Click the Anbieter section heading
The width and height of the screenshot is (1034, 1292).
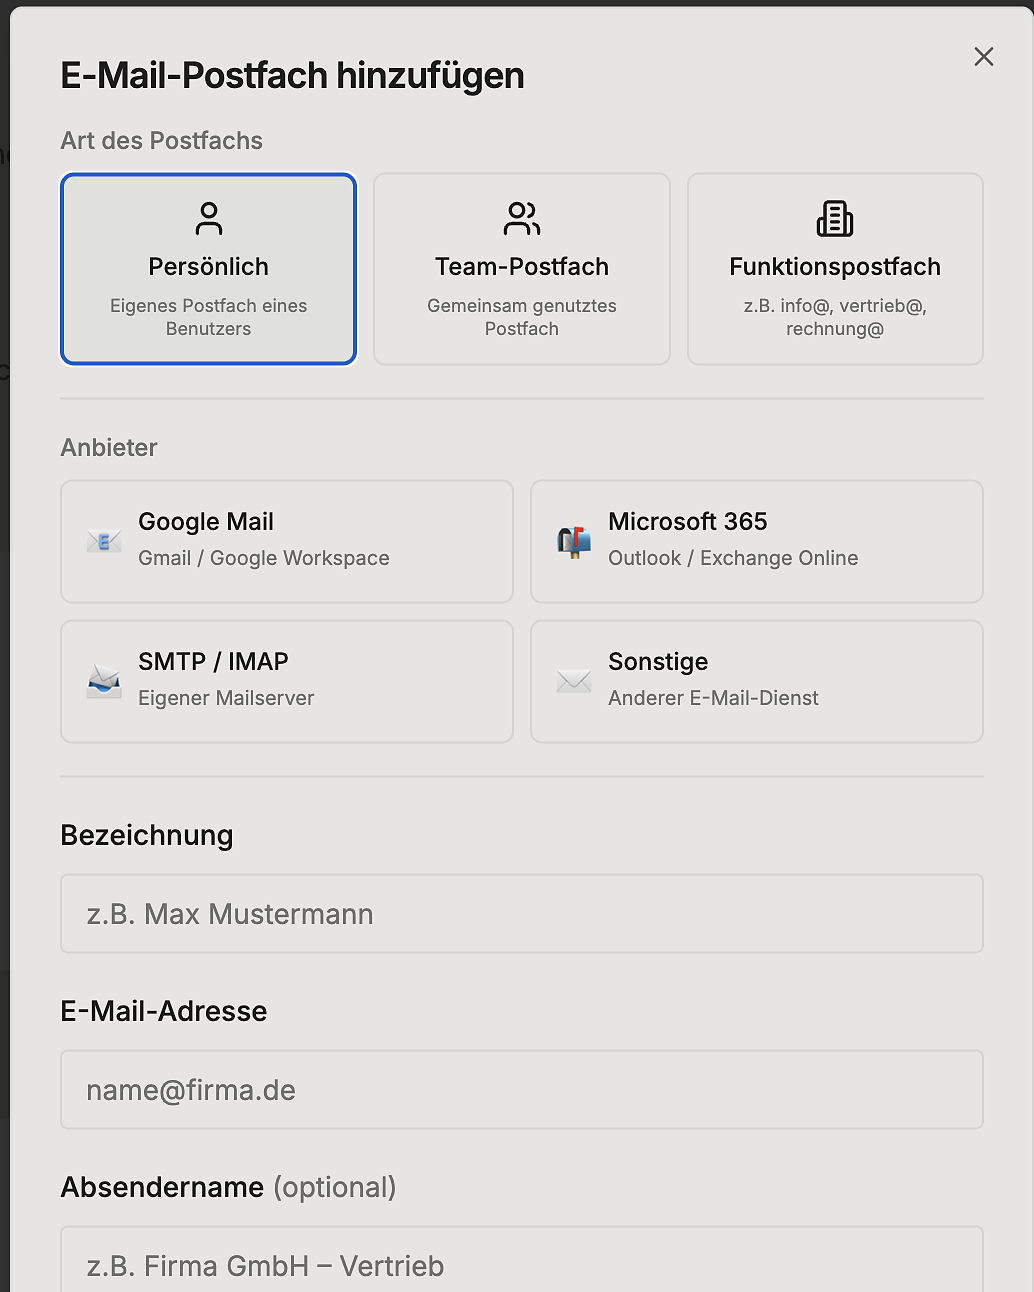click(x=109, y=447)
